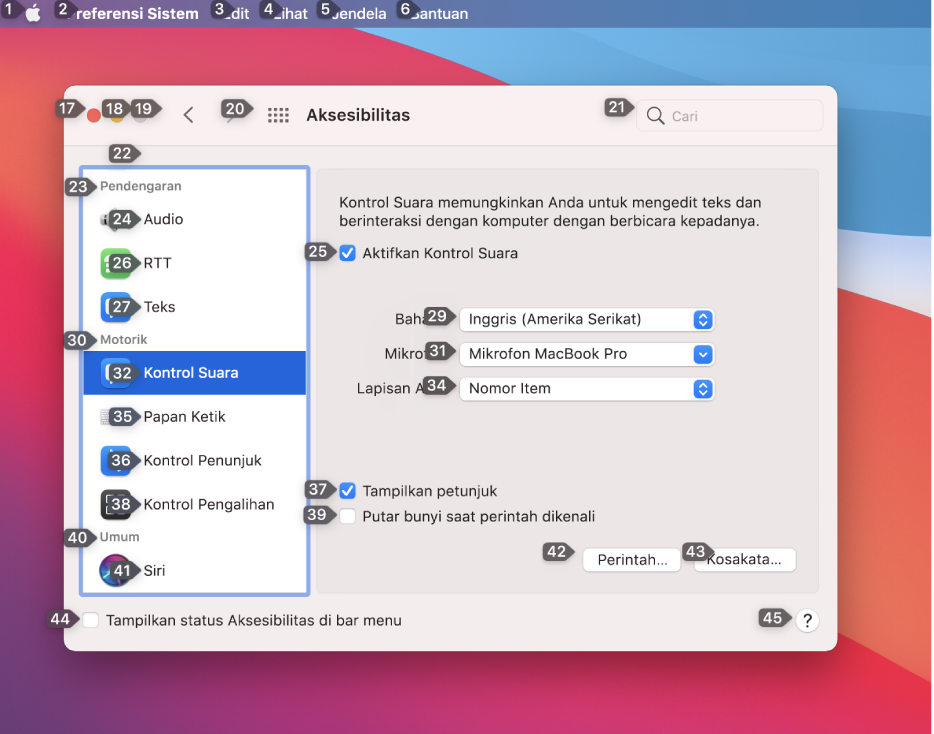Select the Audio icon in sidebar
This screenshot has height=734, width=934.
116,219
